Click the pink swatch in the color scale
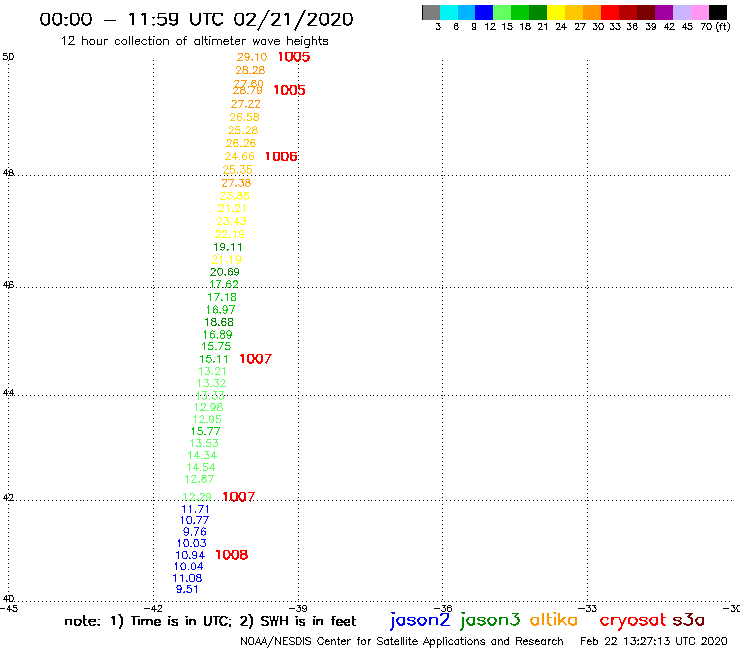The image size is (740, 650). 700,13
